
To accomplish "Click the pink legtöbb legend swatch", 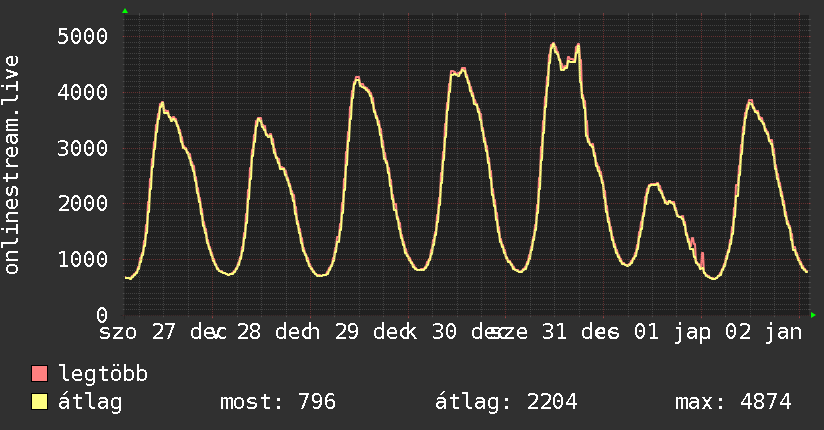I will point(39,374).
